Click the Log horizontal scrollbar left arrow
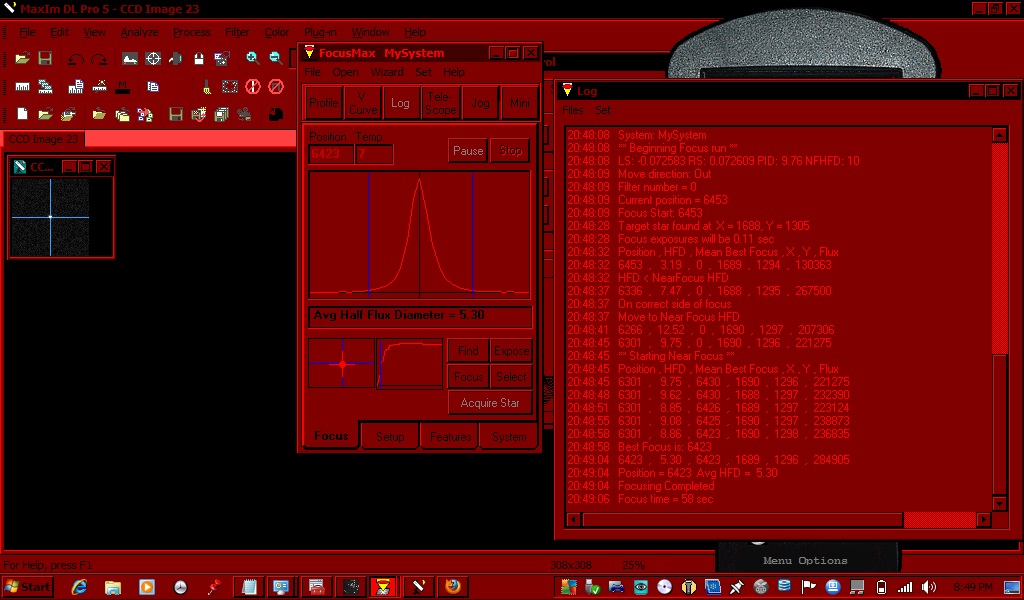 coord(573,520)
